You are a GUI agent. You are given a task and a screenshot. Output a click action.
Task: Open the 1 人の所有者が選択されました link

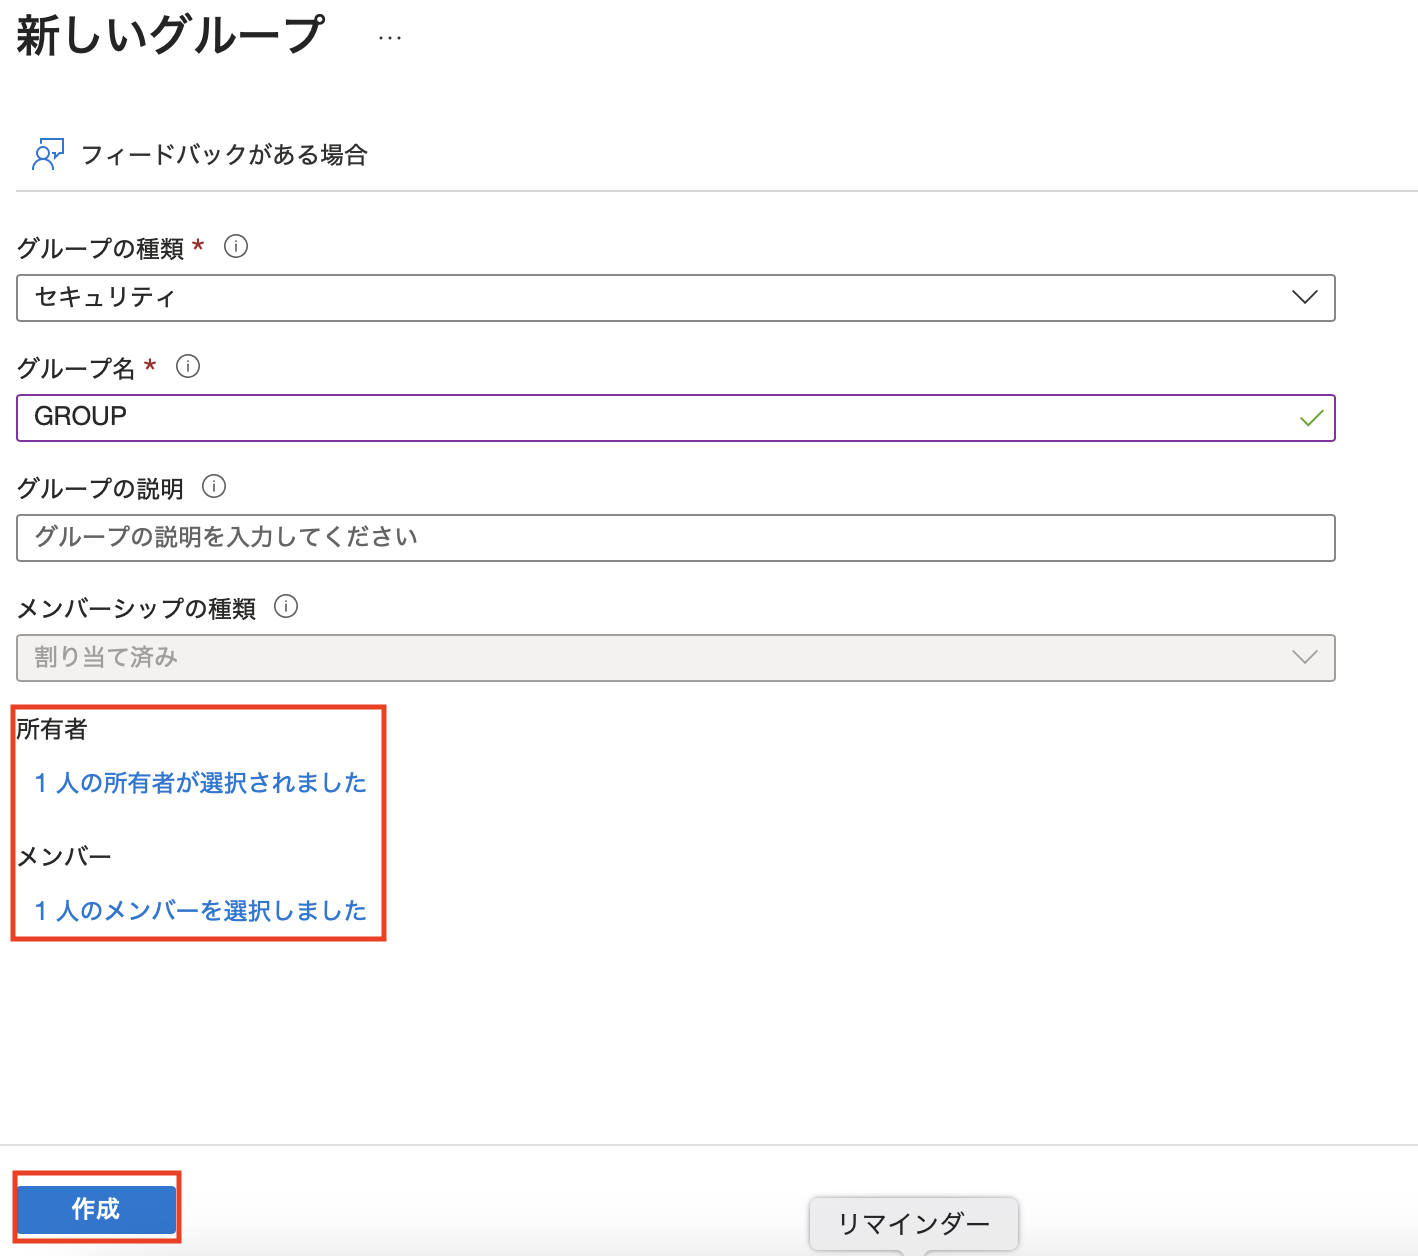[200, 783]
